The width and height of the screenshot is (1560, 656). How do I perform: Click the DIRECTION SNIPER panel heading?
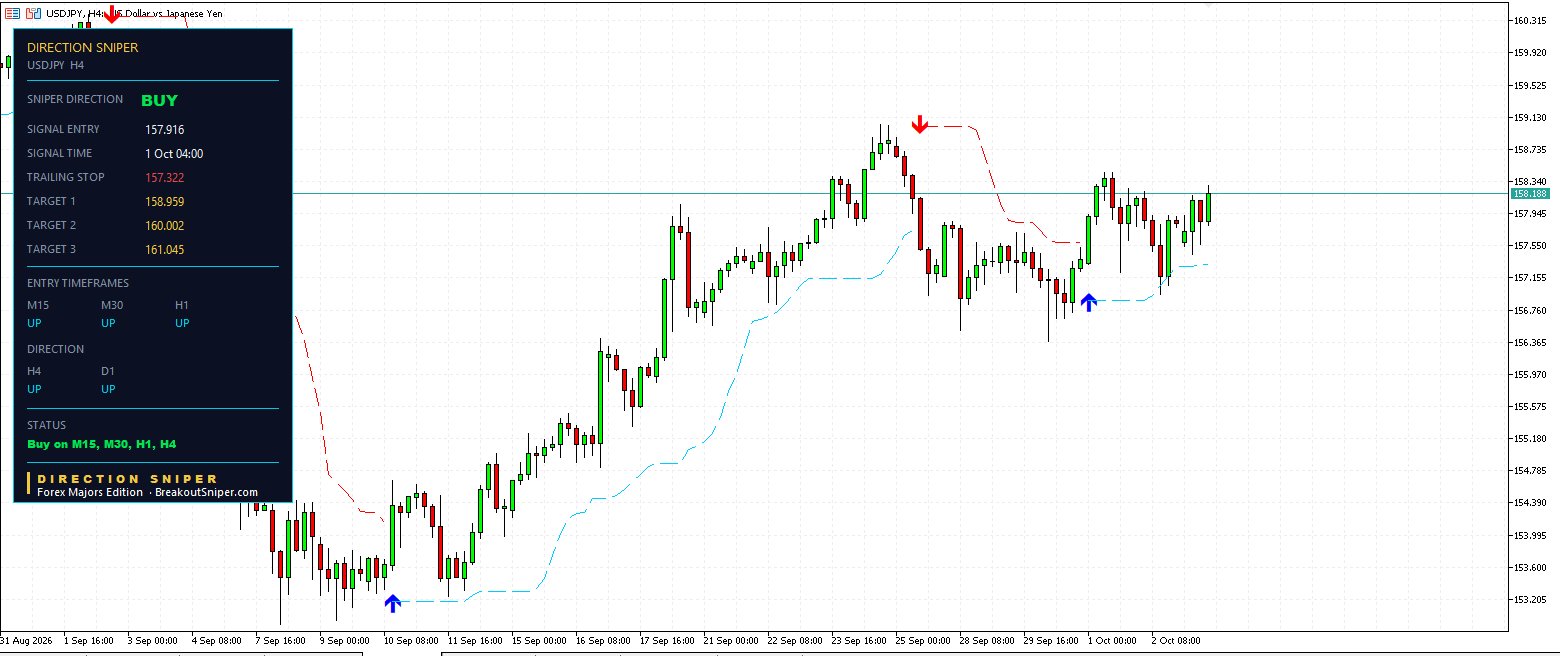click(x=83, y=47)
